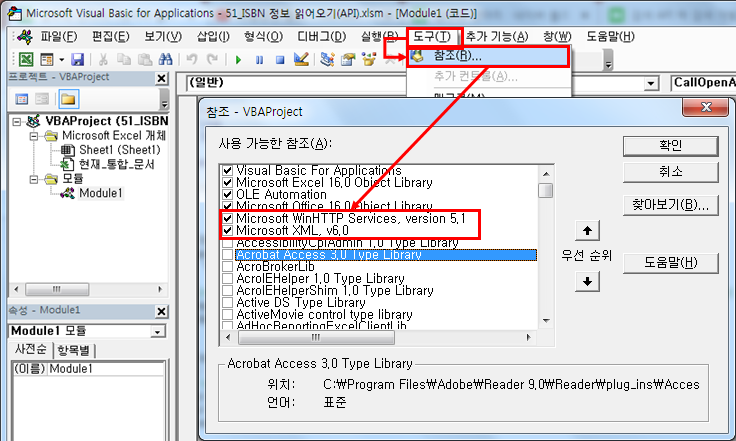This screenshot has width=736, height=441.
Task: Uncheck Visual Basic For Applications reference
Action: (228, 170)
